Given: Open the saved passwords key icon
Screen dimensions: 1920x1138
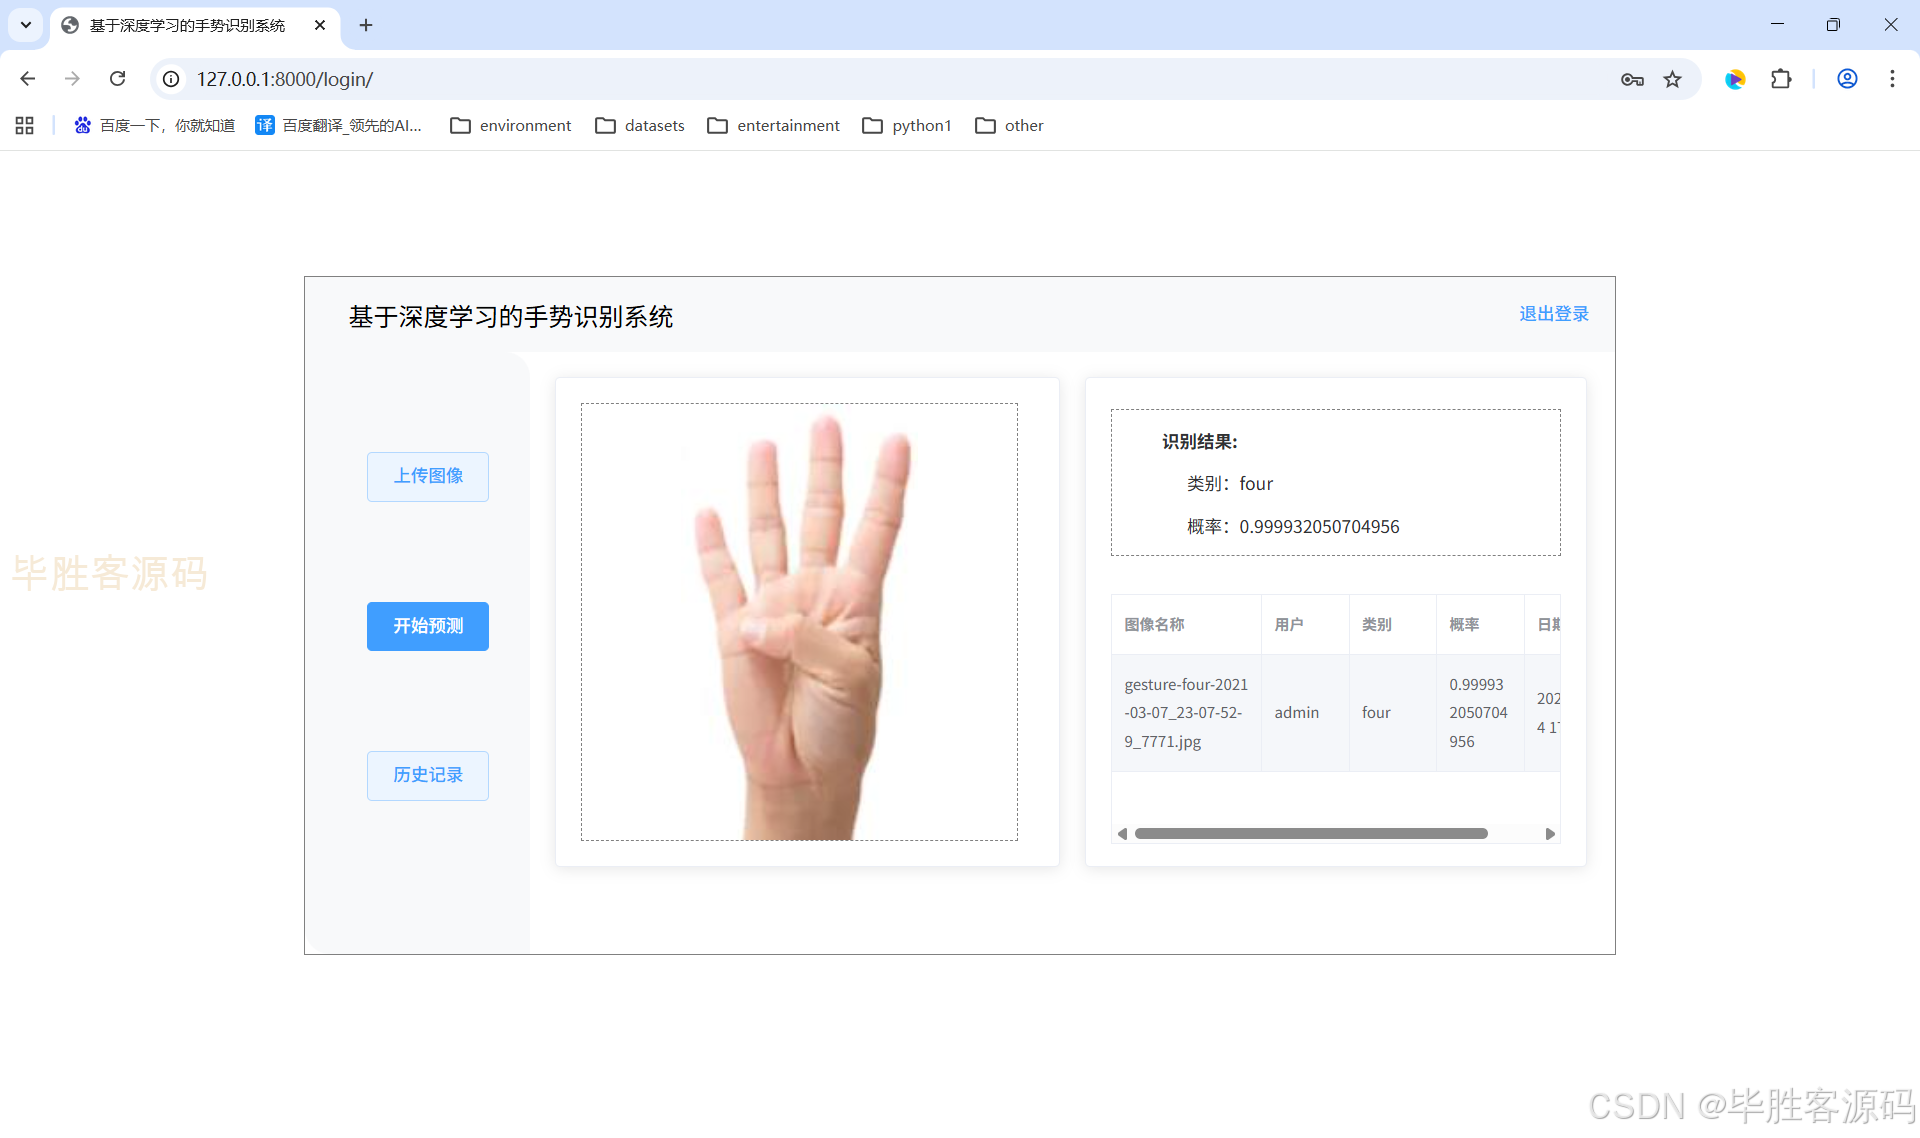Looking at the screenshot, I should point(1632,79).
